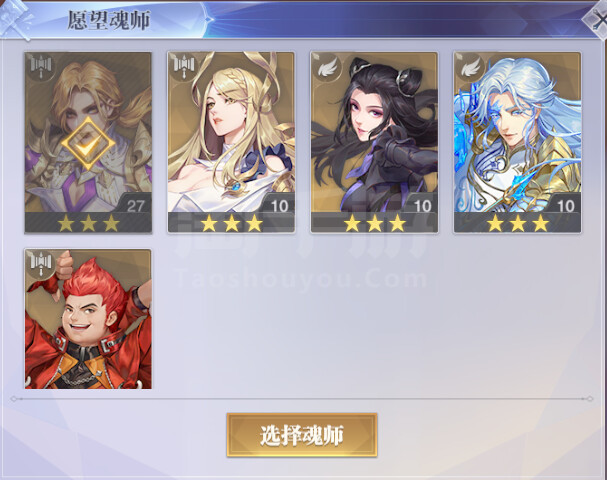Click the class icon on the red-haired character card
607x480 pixels.
coord(41,264)
